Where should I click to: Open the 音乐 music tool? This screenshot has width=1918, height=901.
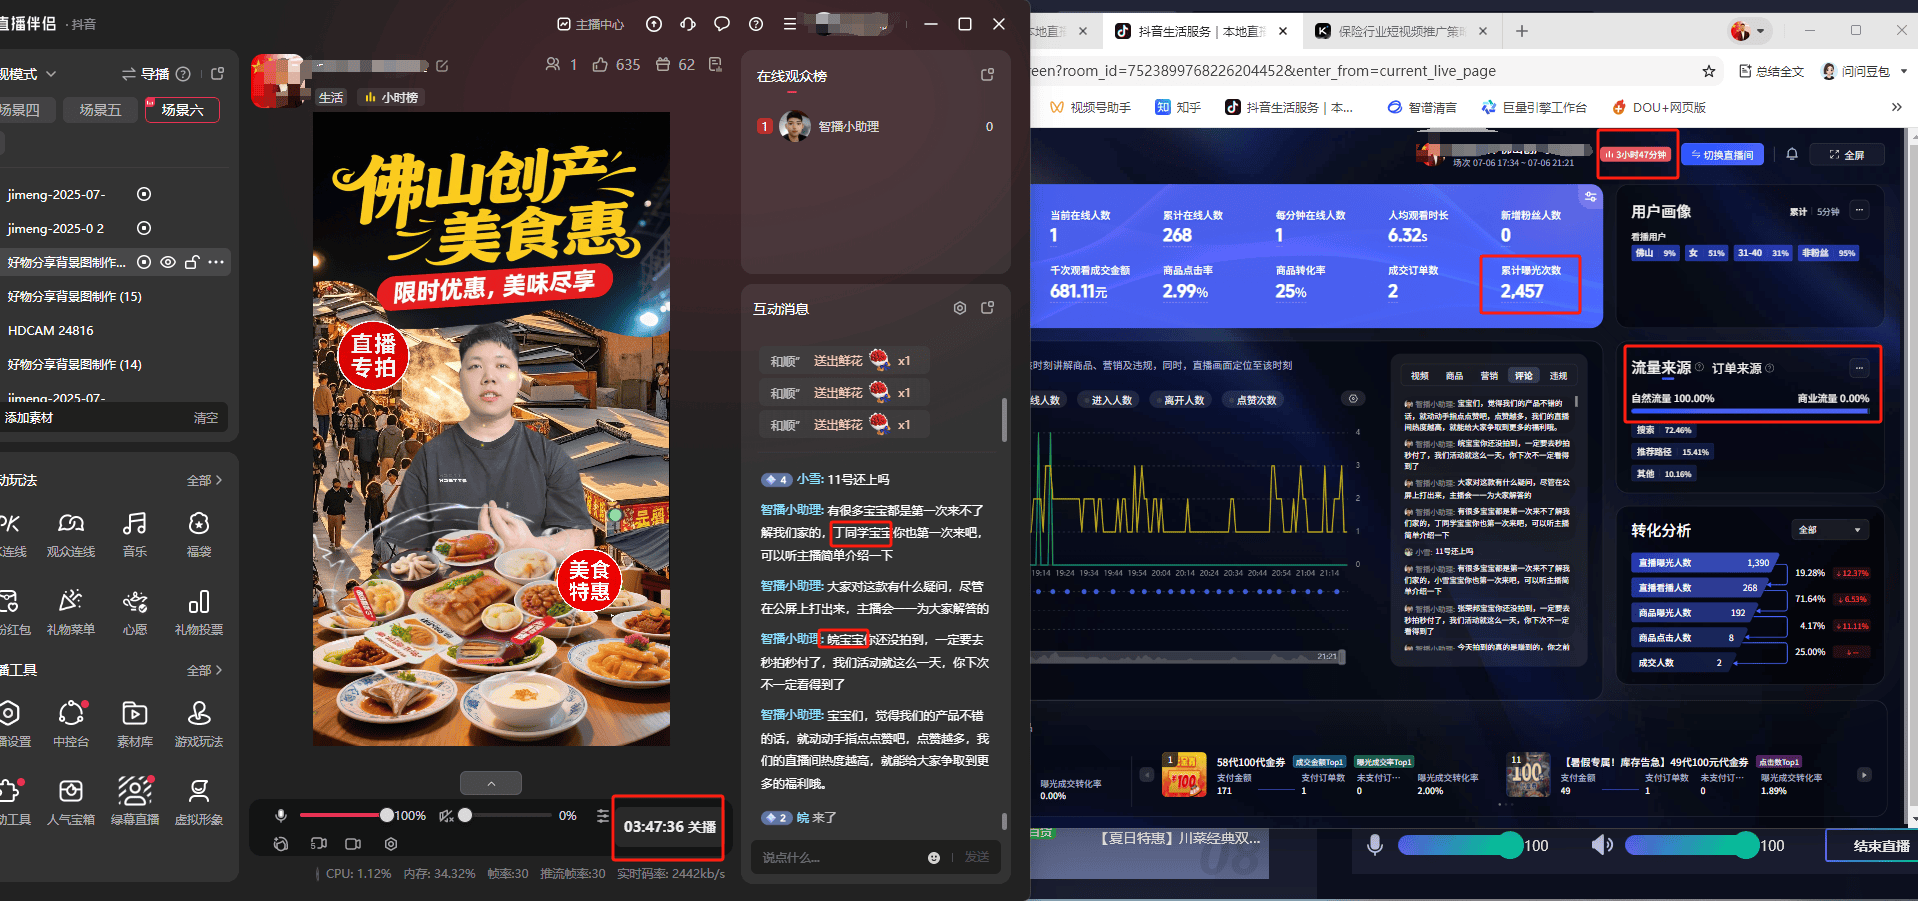pos(134,533)
